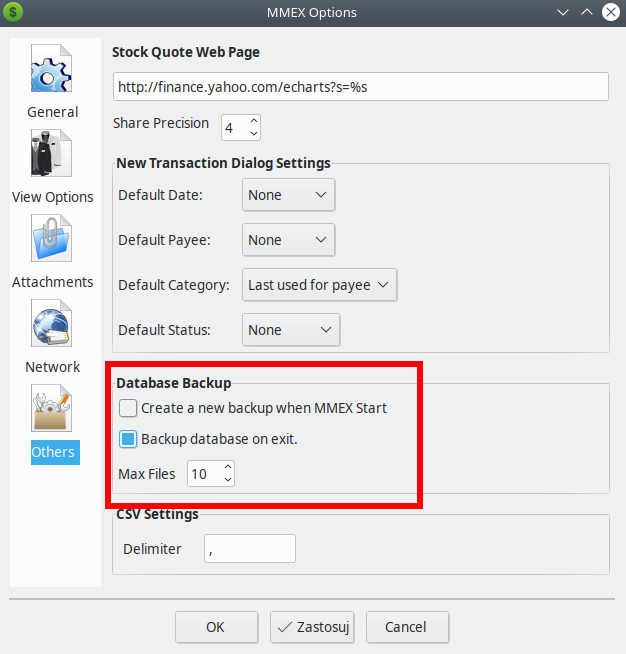Screen dimensions: 626x654
Task: Select the highlighted Others label
Action: pos(55,452)
